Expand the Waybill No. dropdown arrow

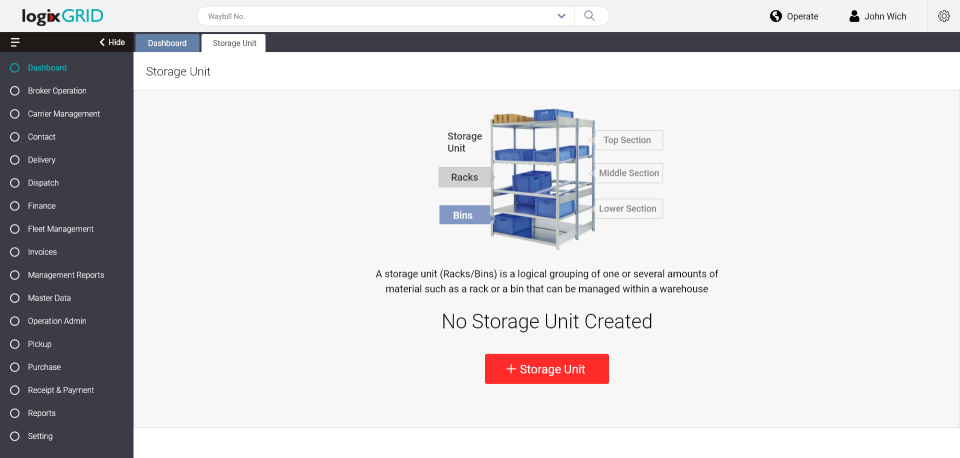coord(561,16)
